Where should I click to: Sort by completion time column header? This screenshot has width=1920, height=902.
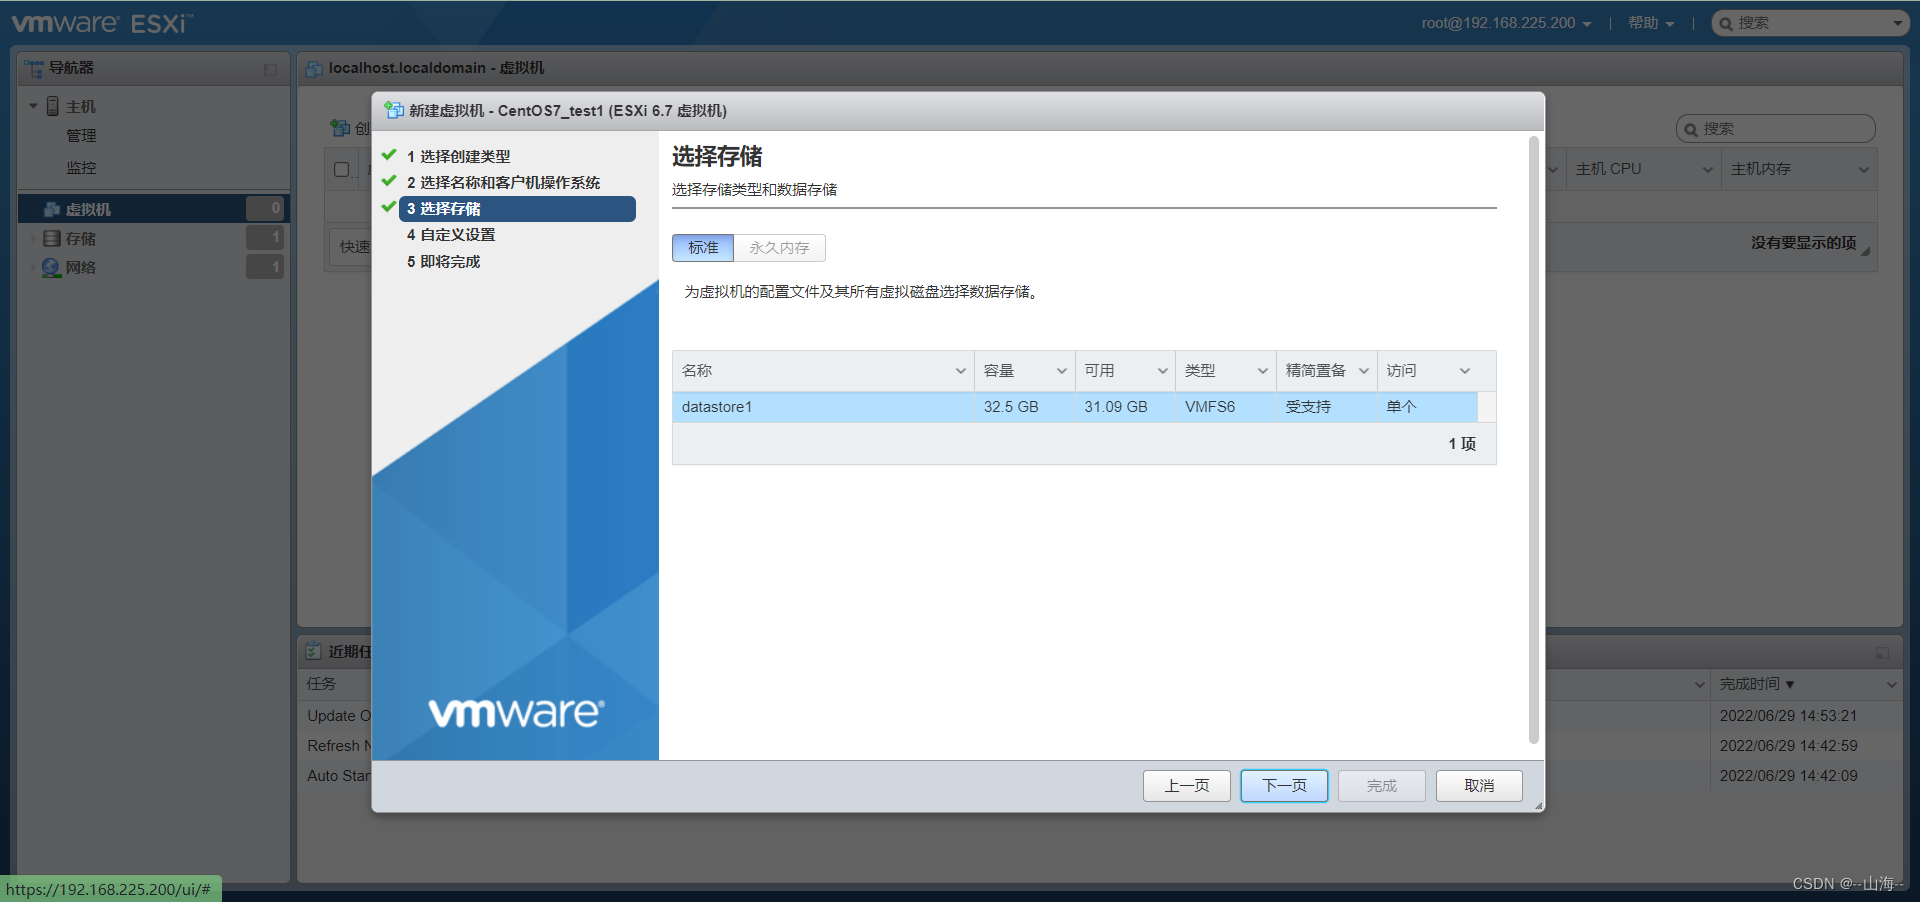point(1757,684)
